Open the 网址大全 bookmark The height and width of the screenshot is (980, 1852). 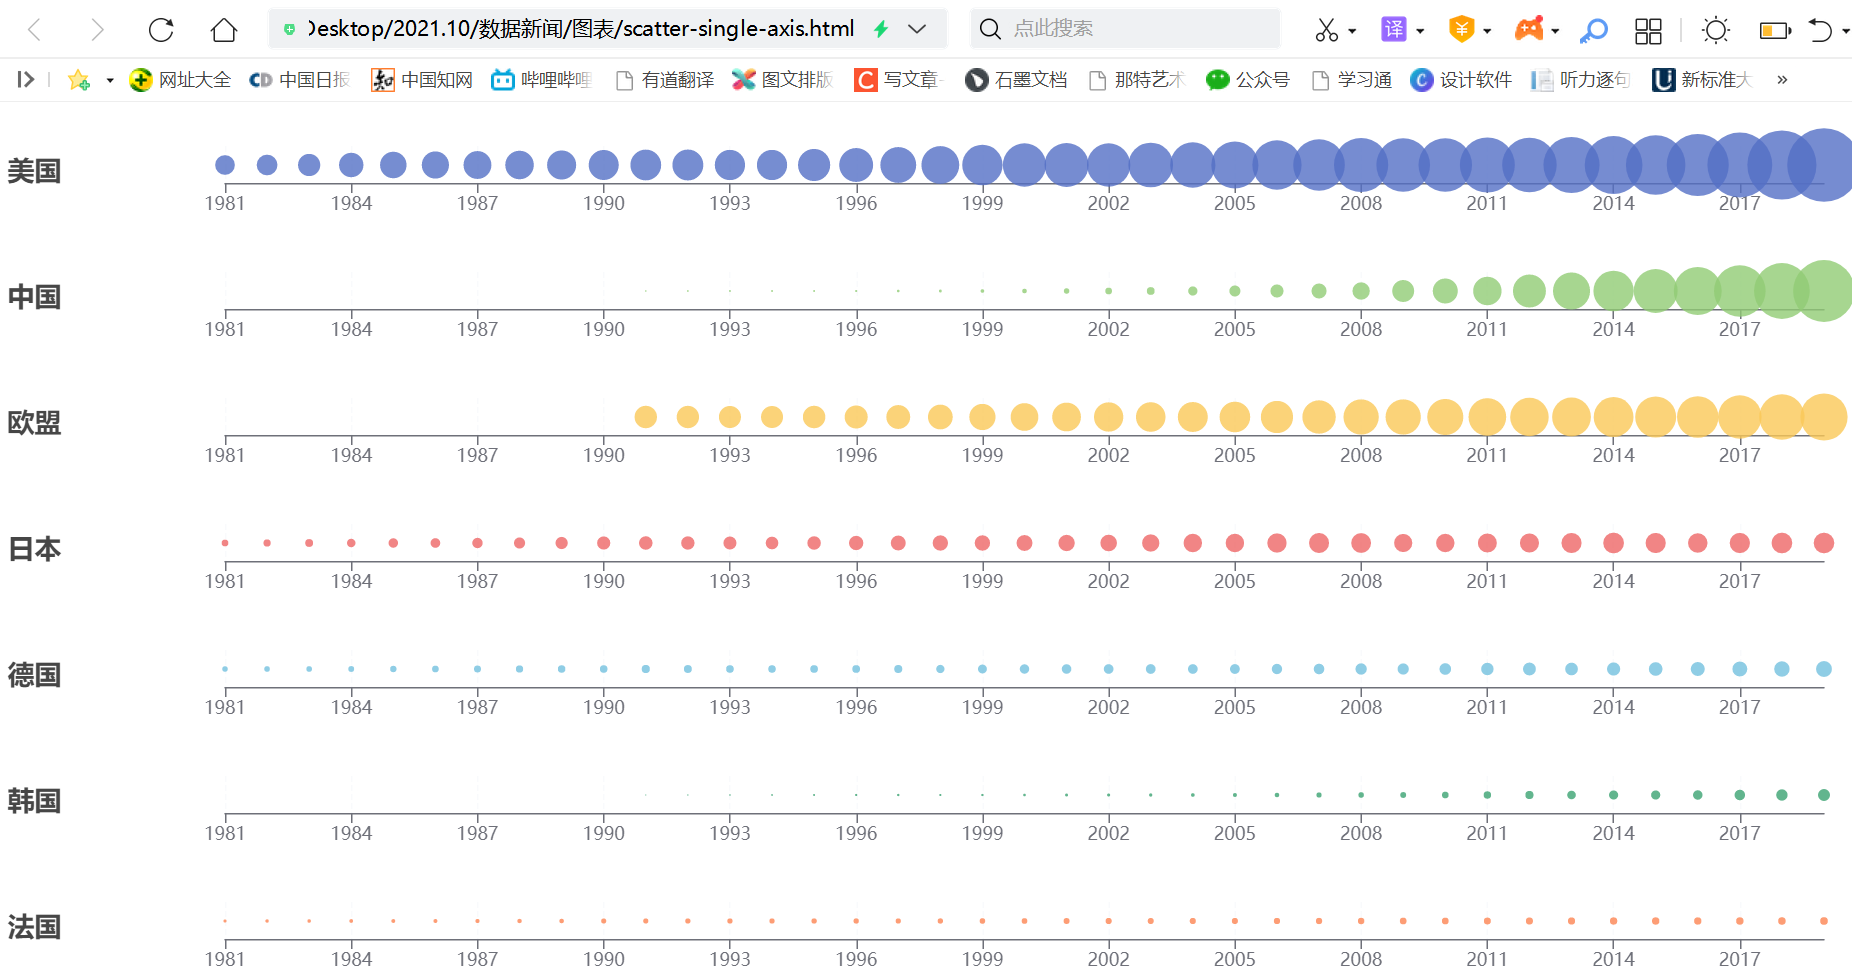(181, 80)
